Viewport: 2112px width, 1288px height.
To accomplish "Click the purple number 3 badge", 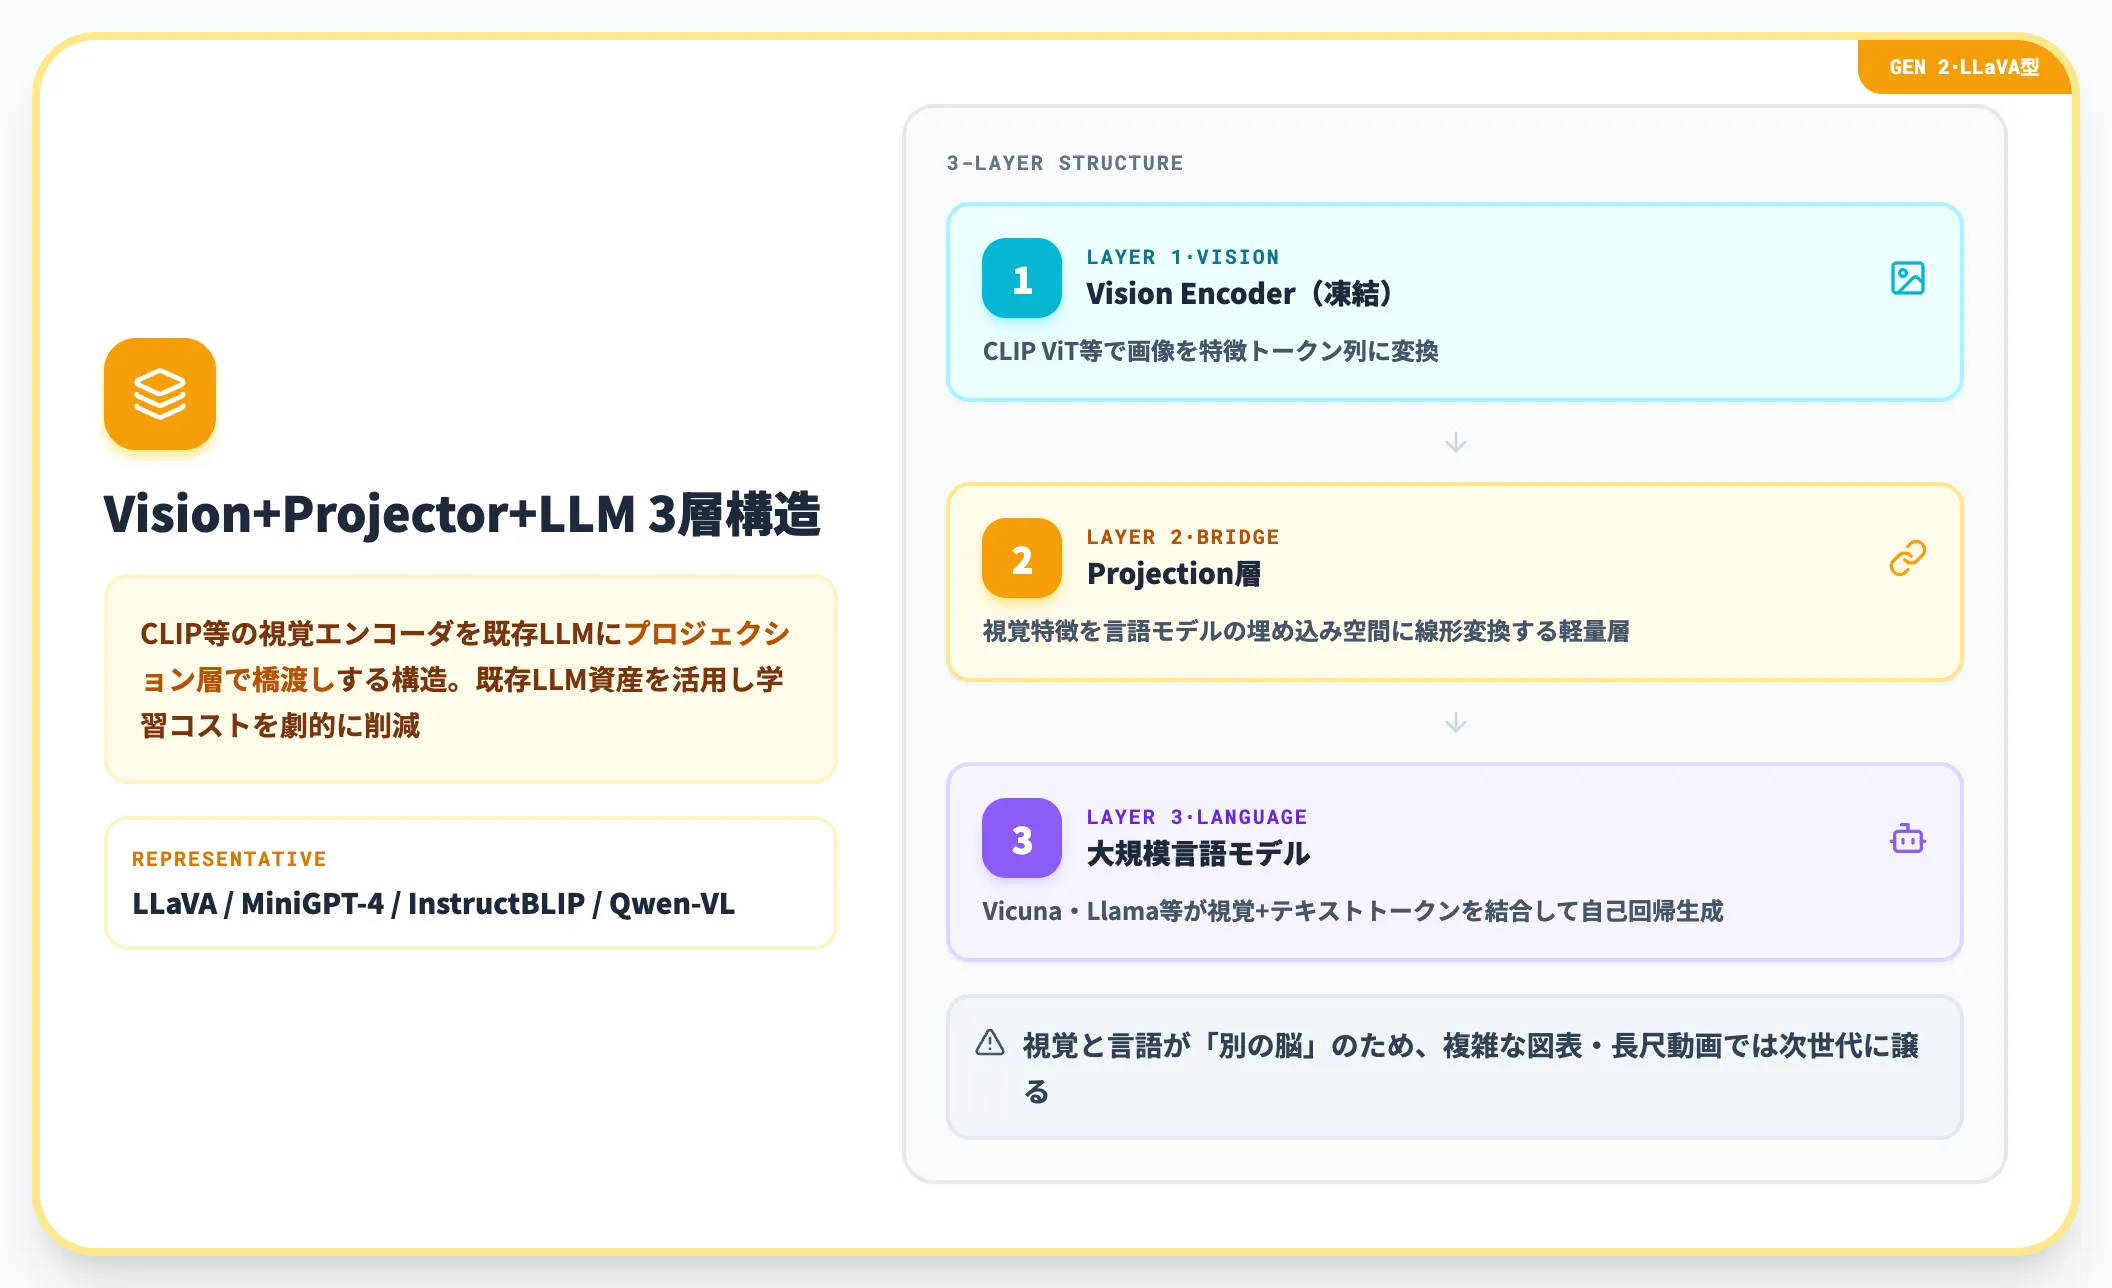I will point(1022,838).
